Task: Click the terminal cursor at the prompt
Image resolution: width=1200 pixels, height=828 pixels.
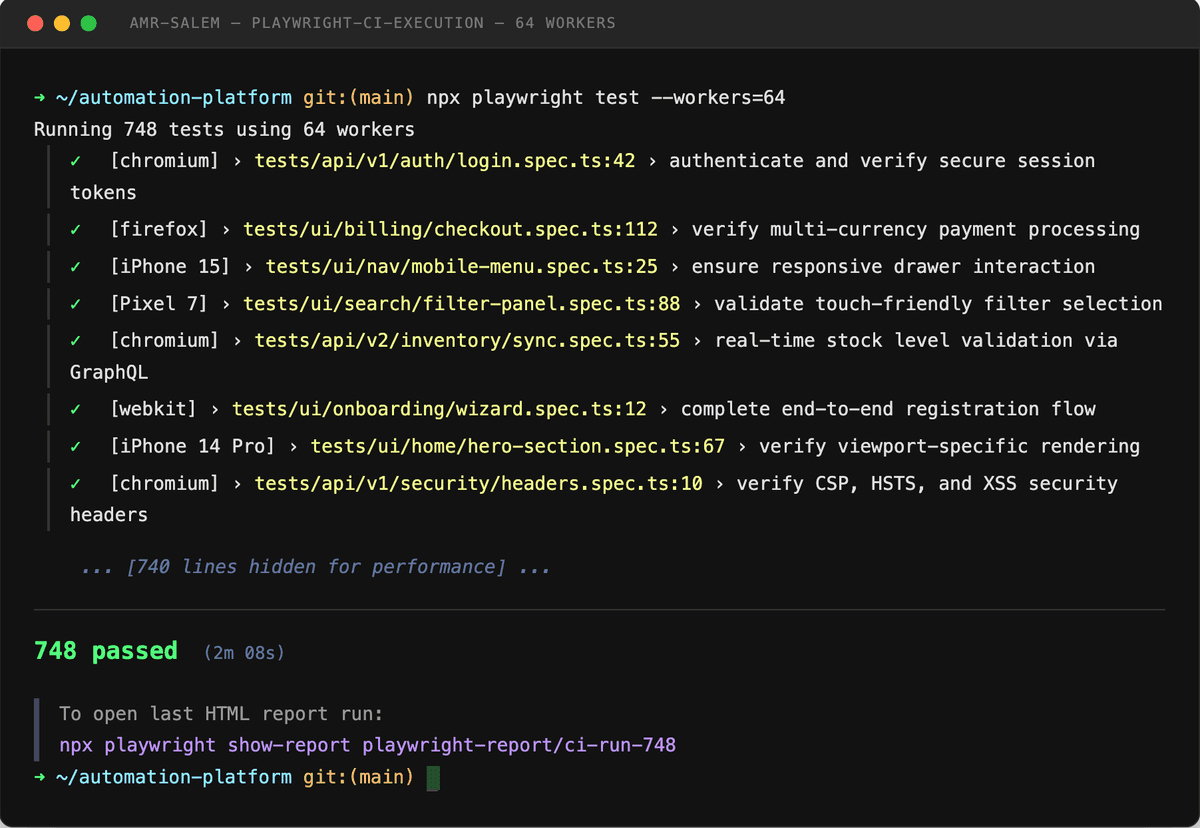Action: click(433, 778)
